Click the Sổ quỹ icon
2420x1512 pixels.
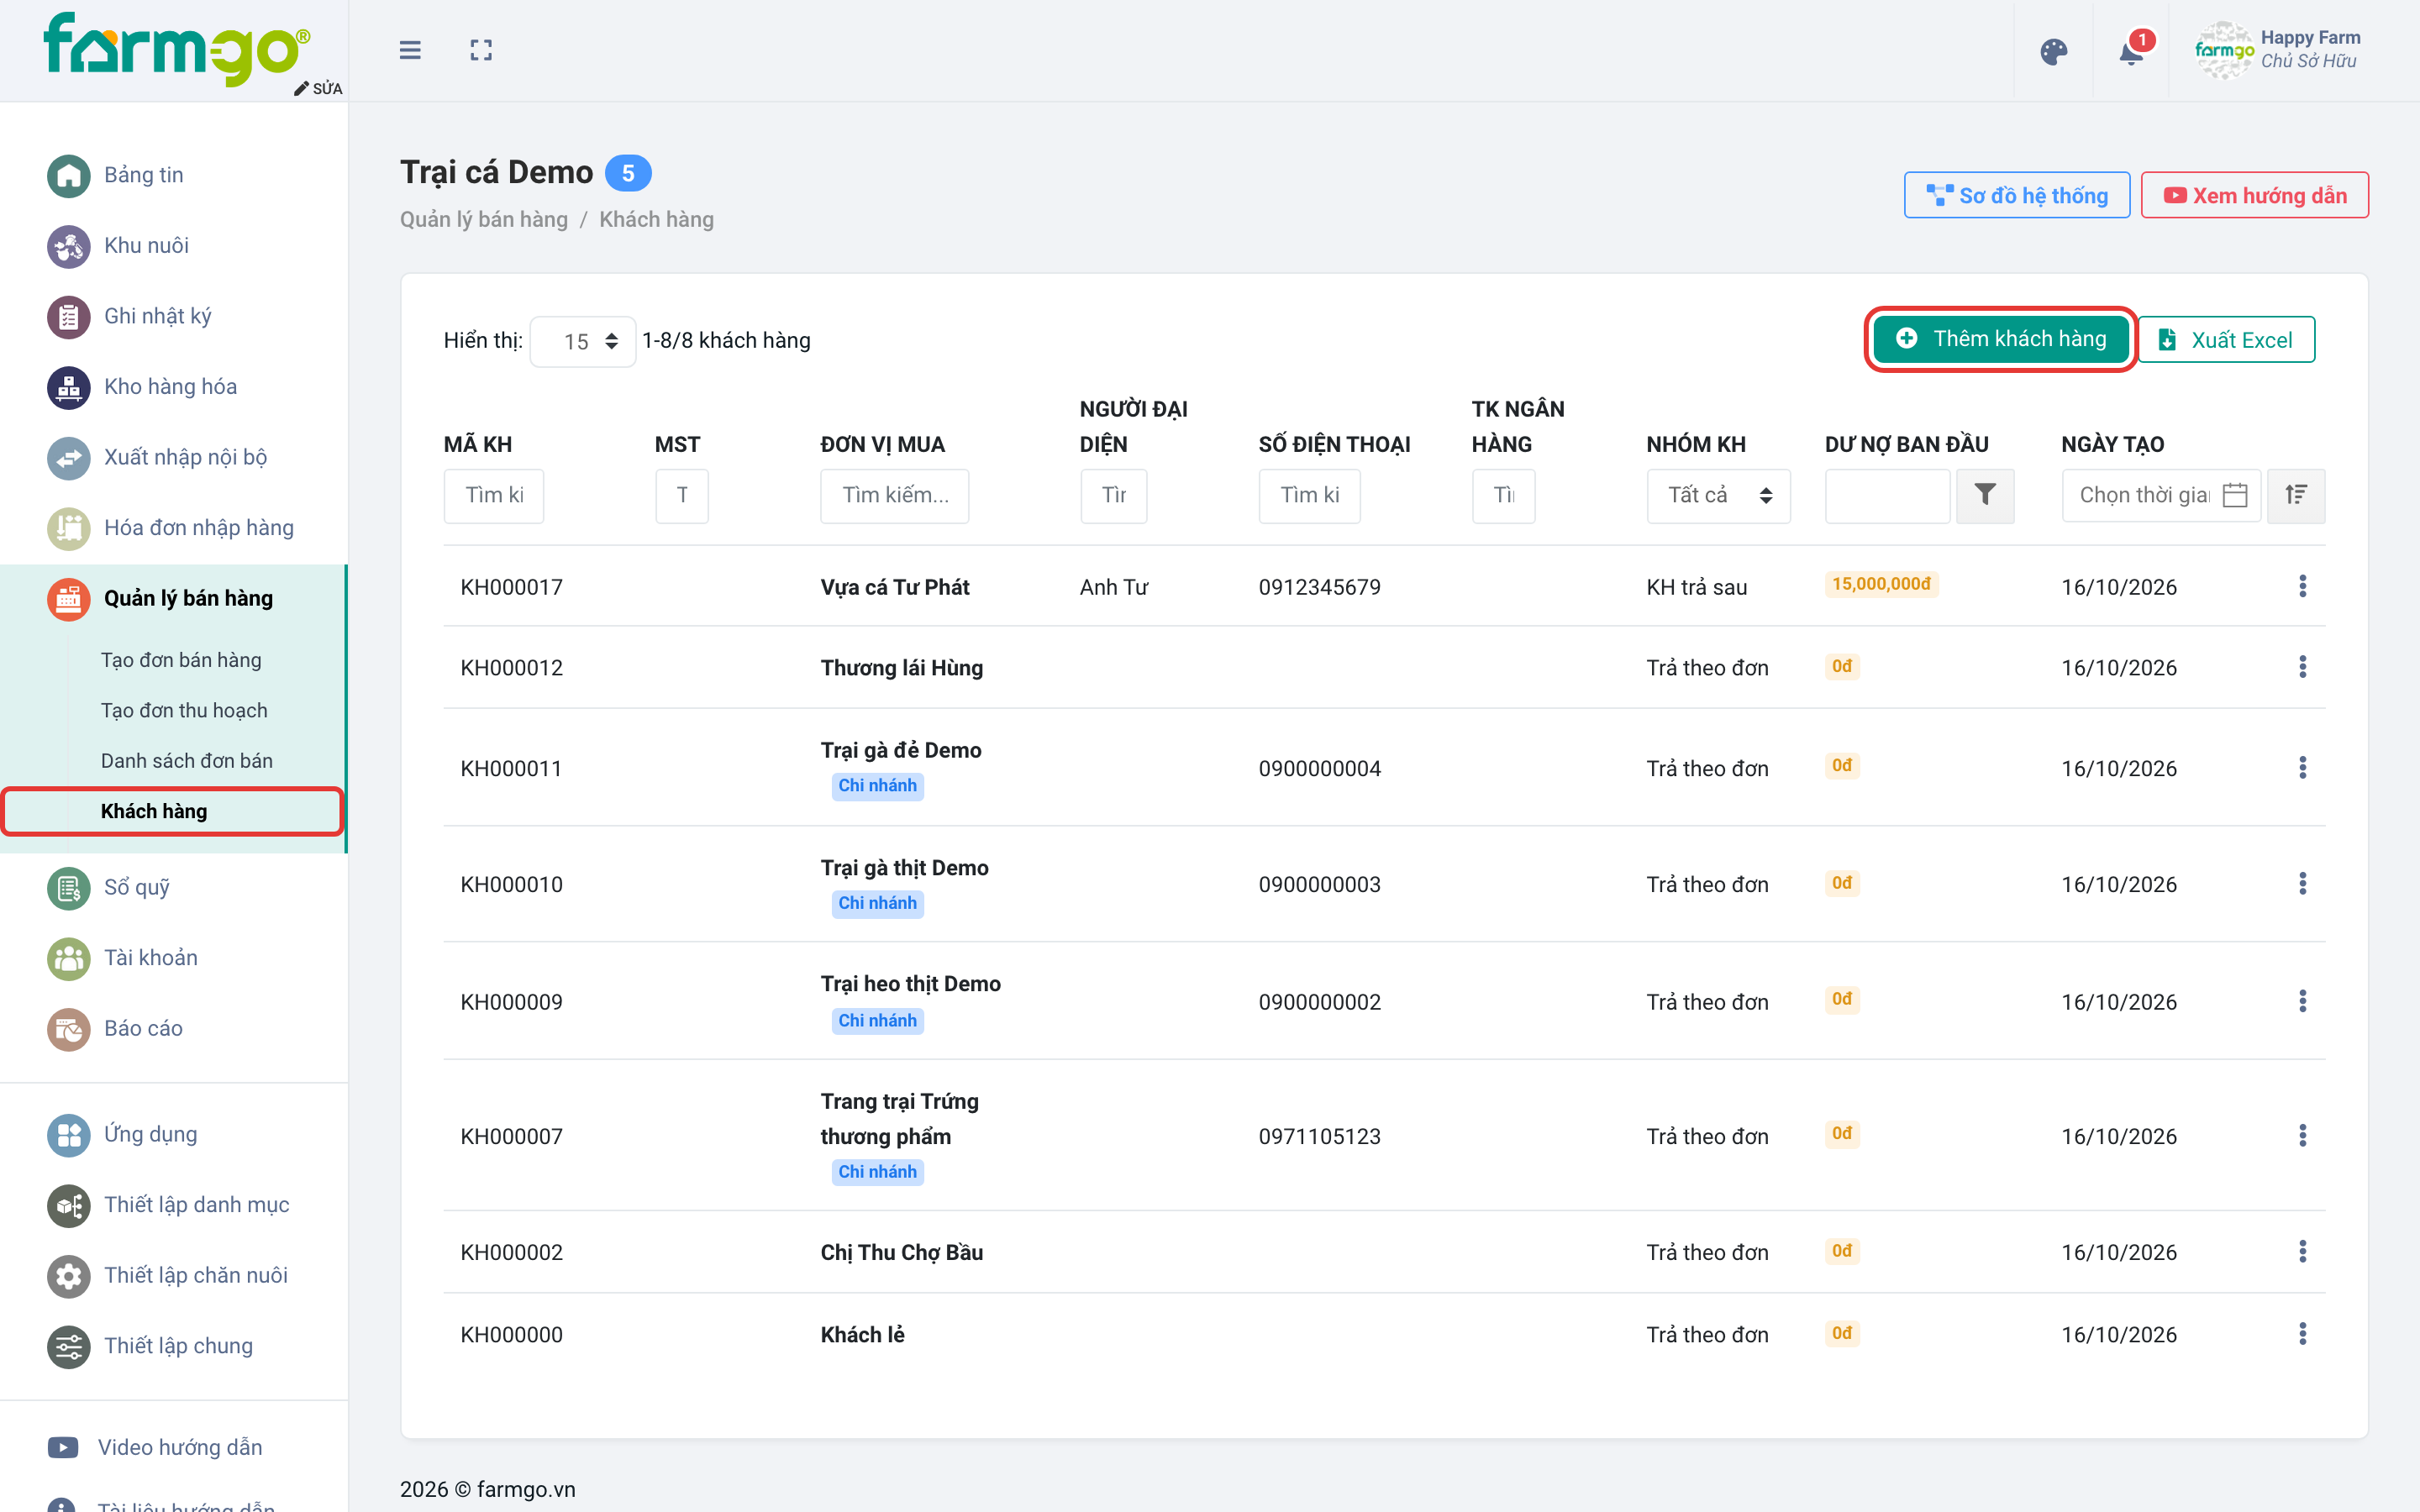[x=69, y=887]
